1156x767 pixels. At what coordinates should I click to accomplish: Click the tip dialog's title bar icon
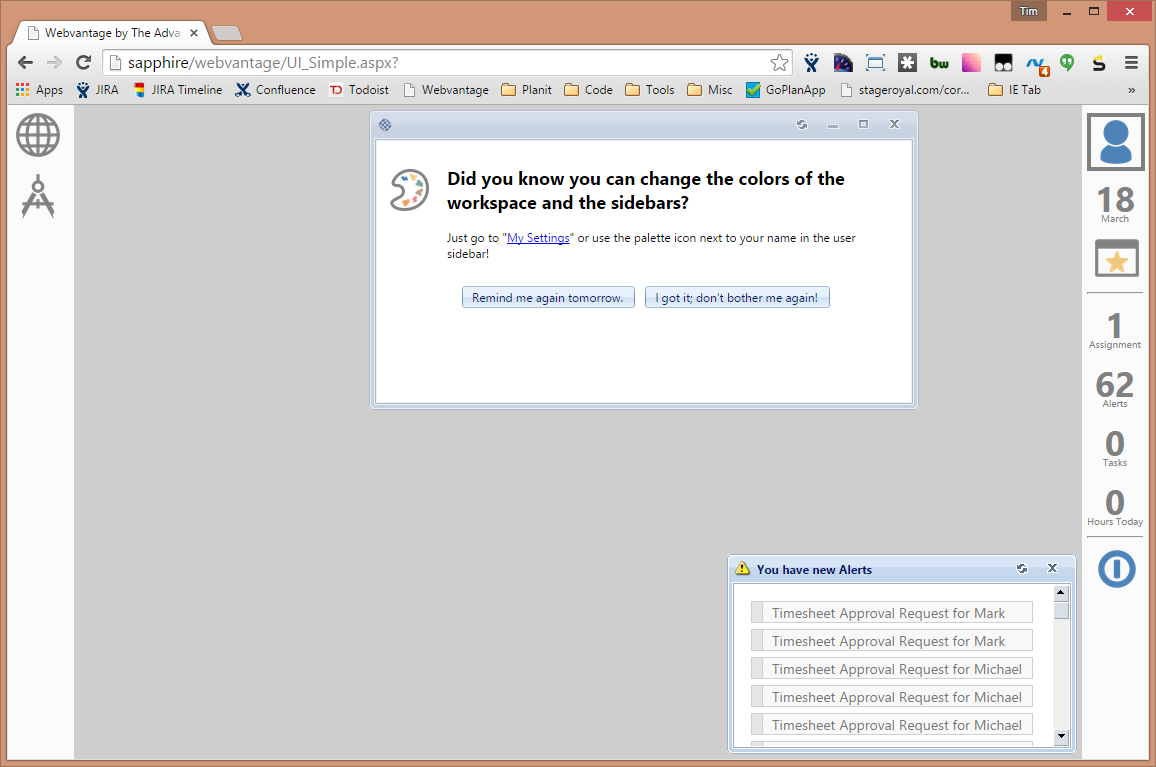(x=385, y=125)
